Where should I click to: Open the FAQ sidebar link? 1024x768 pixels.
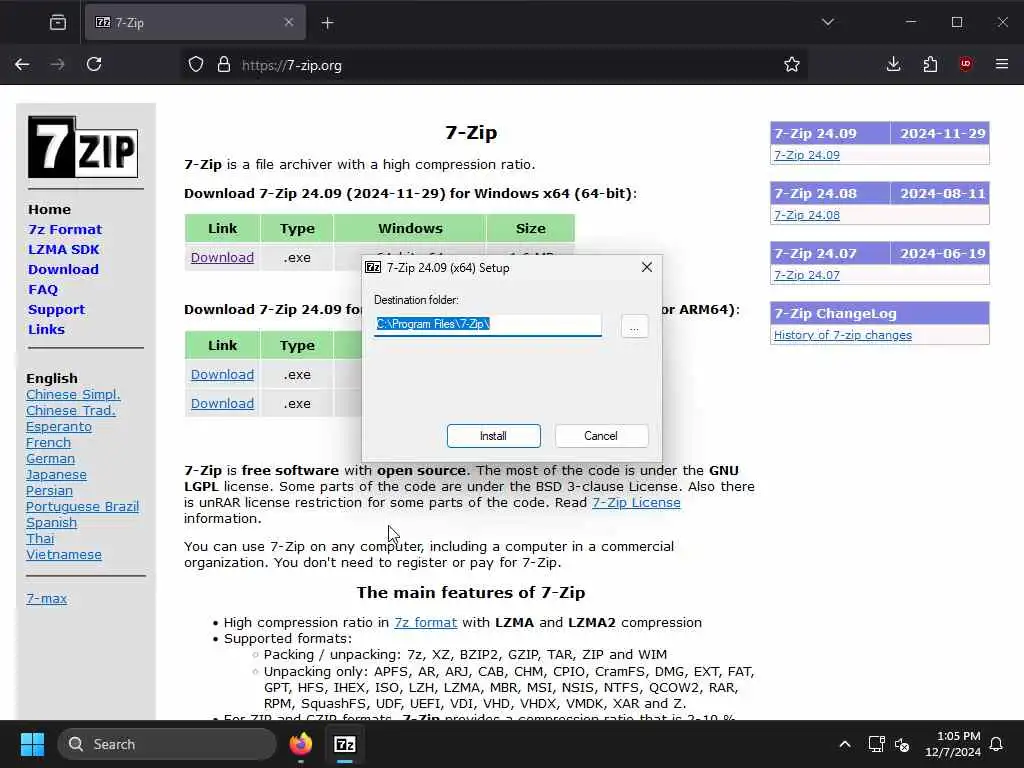tap(43, 289)
